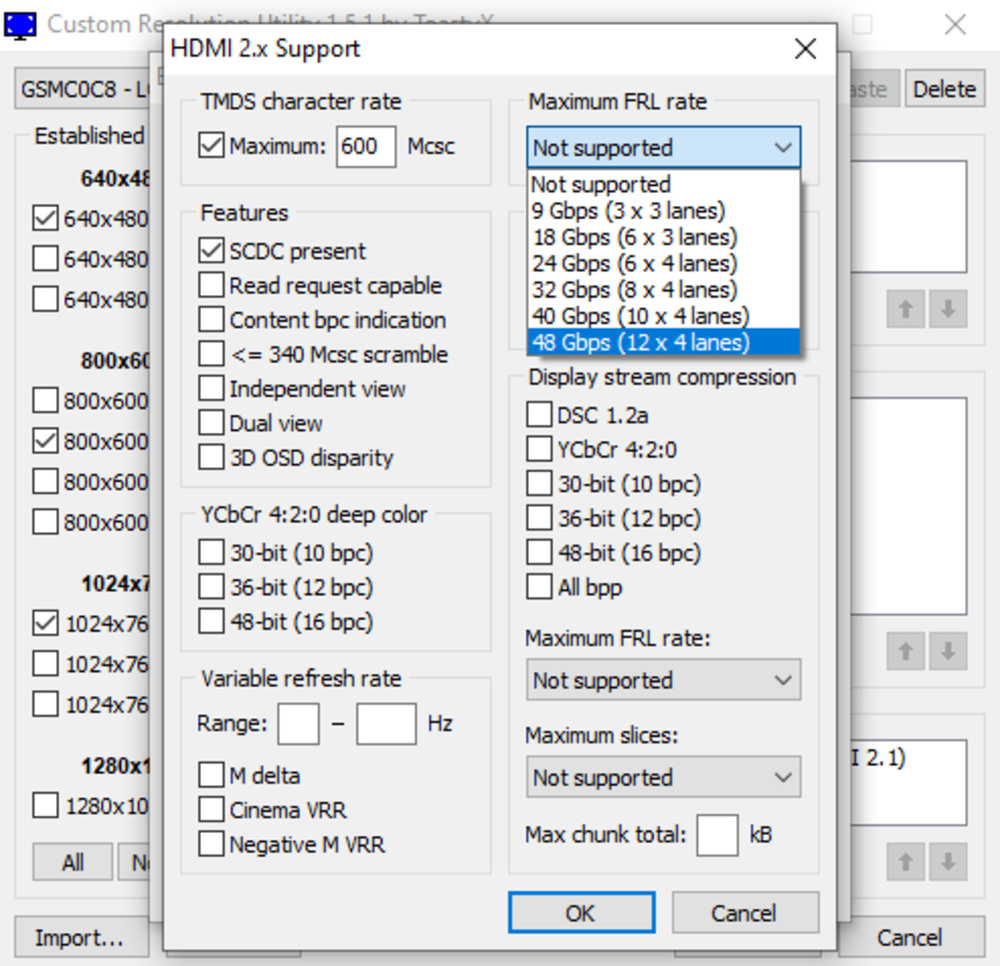Toggle TMDS Maximum character rate checkbox
The width and height of the screenshot is (1000, 966).
click(x=211, y=147)
